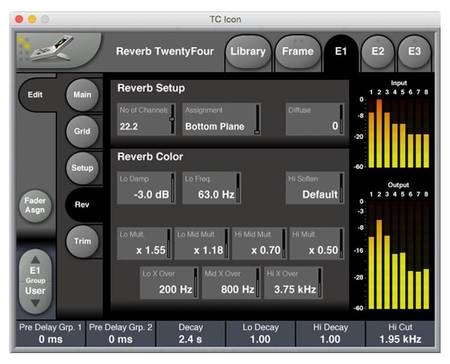This screenshot has width=450, height=364.
Task: Open the Library tab
Action: click(248, 52)
